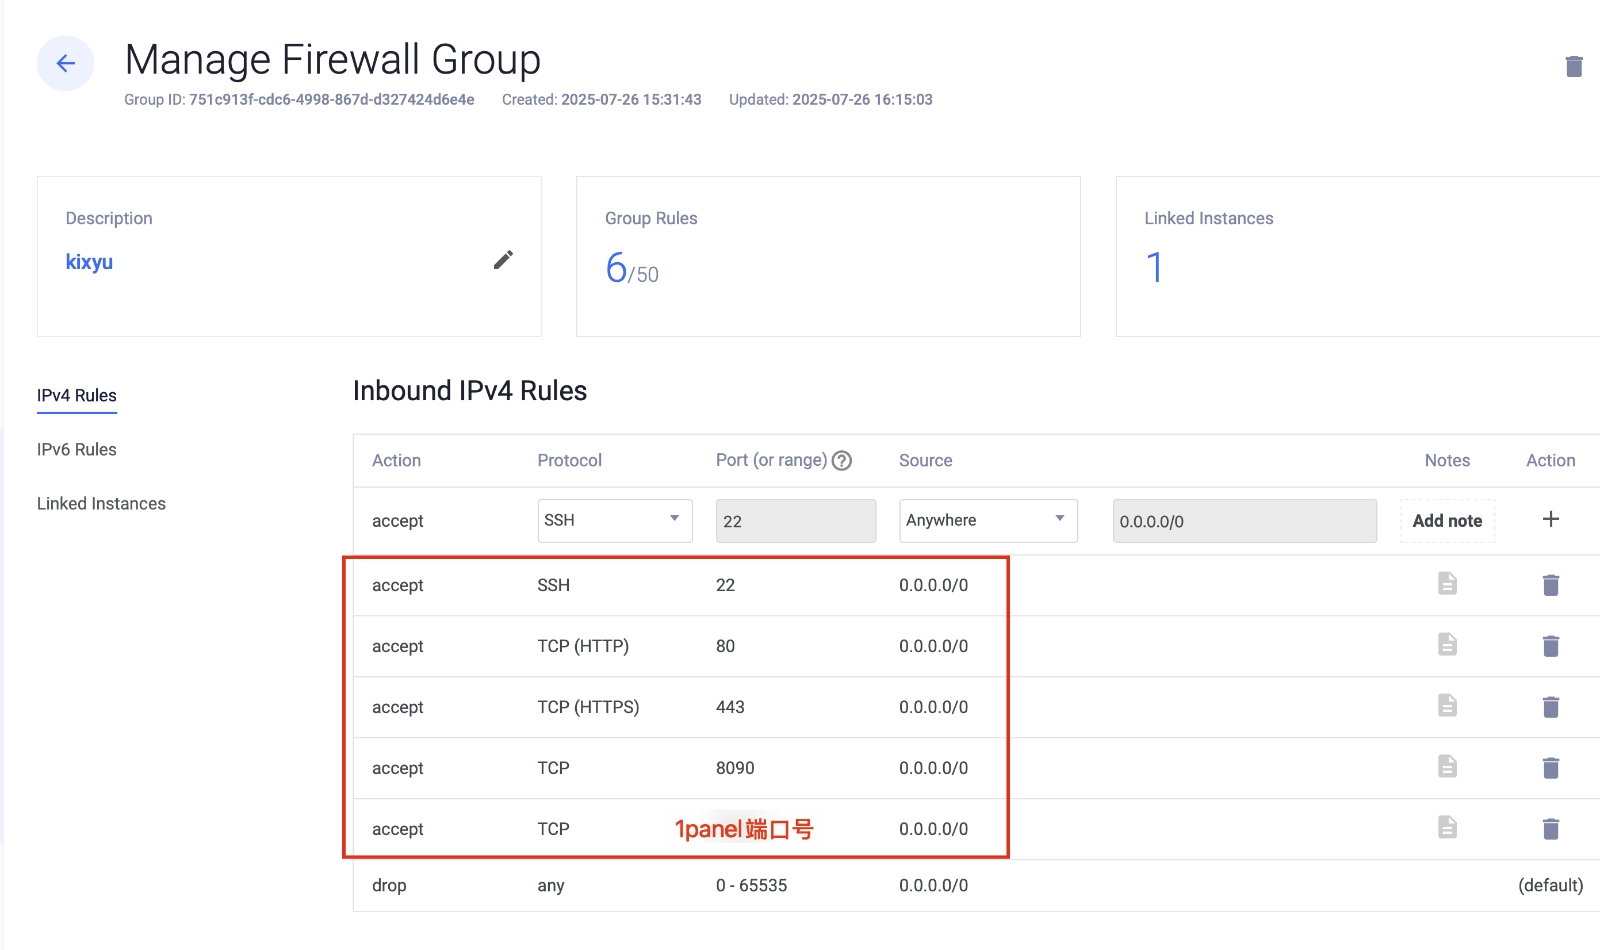Screen dimensions: 1600x950
Task: Switch to the IPv6 Rules tab
Action: (77, 450)
